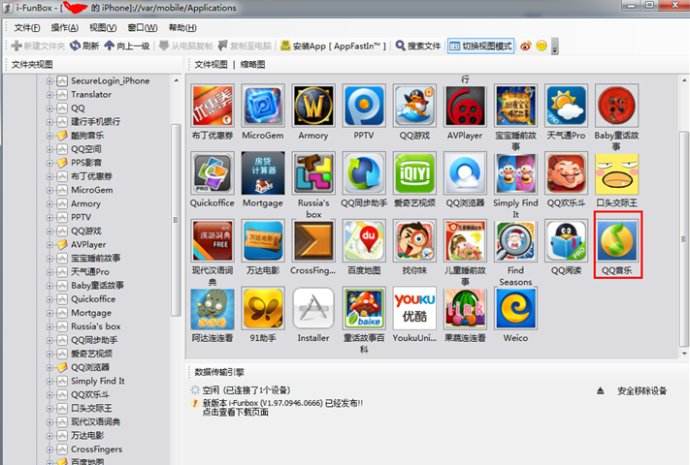Toggle the switch view mode button
The height and width of the screenshot is (465, 690).
click(481, 46)
